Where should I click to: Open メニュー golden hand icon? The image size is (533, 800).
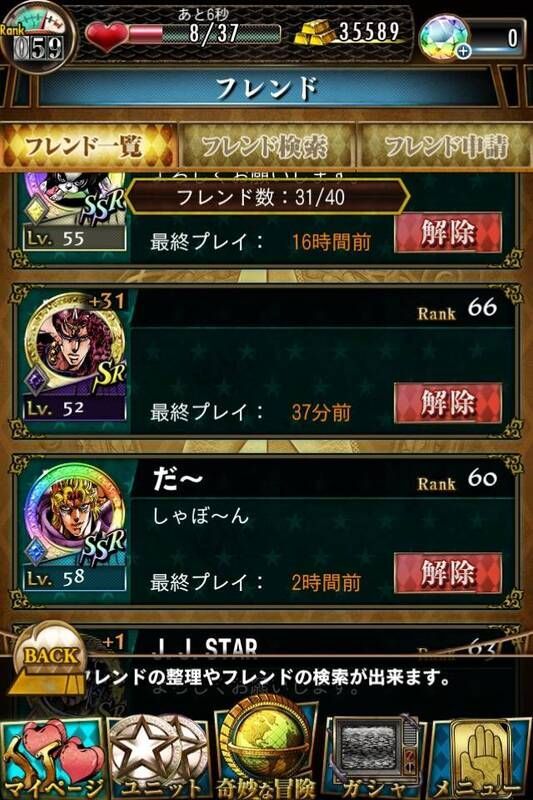point(480,757)
